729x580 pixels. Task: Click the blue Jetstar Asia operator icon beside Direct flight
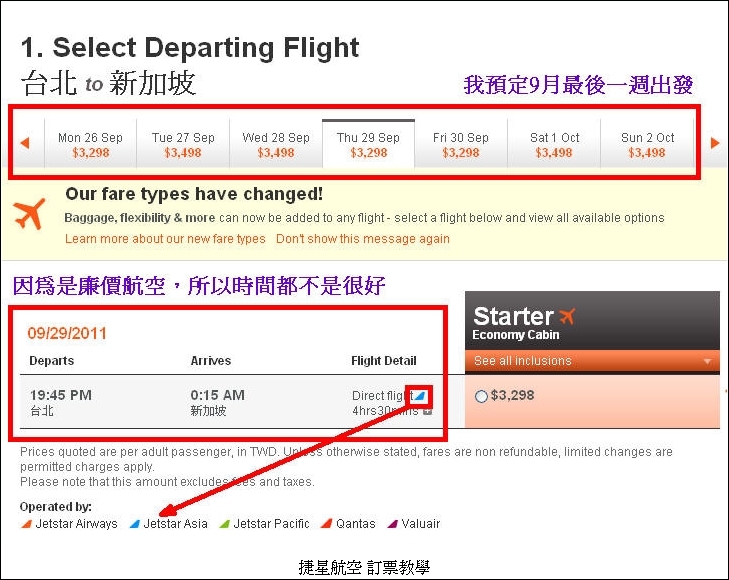(x=420, y=395)
